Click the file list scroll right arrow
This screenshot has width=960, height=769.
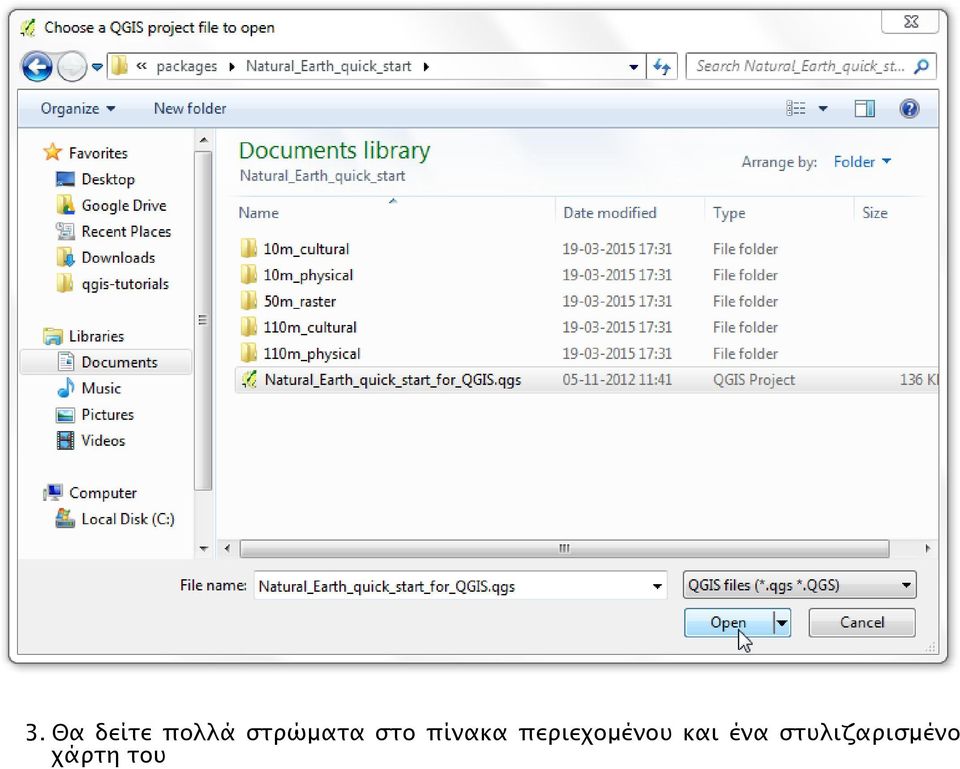click(x=928, y=548)
